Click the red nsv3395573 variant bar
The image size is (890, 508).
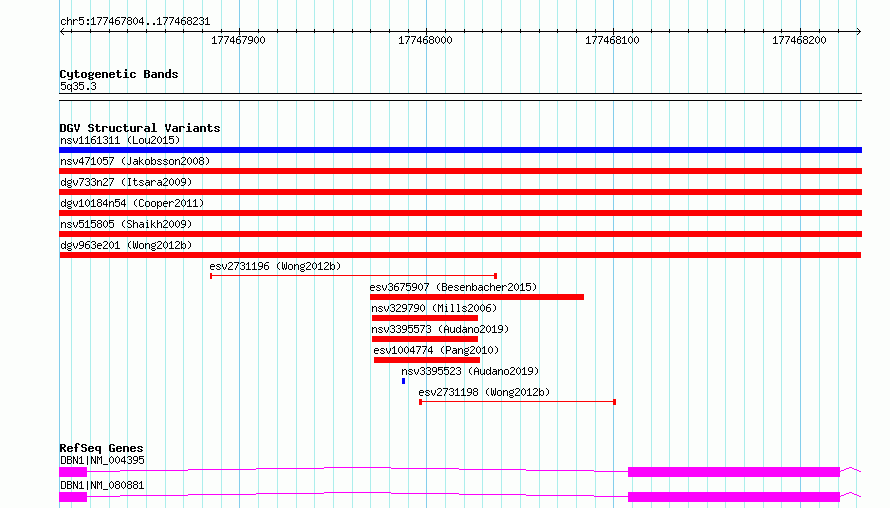point(425,339)
